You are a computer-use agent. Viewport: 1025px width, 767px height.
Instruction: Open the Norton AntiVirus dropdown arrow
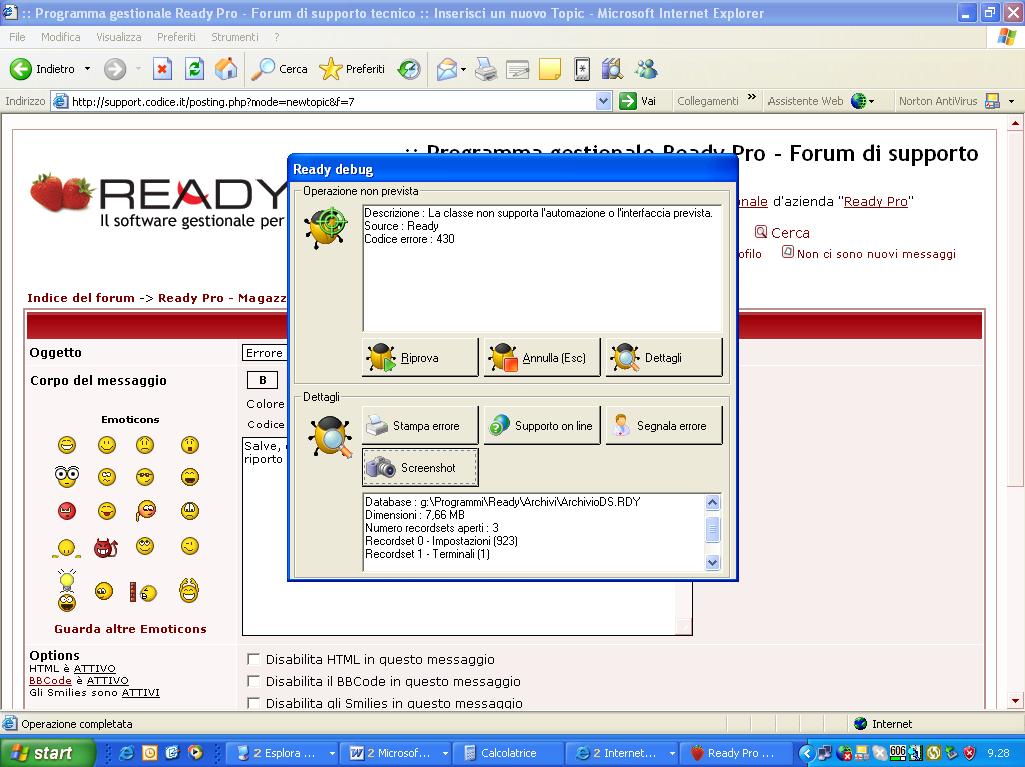[1012, 101]
